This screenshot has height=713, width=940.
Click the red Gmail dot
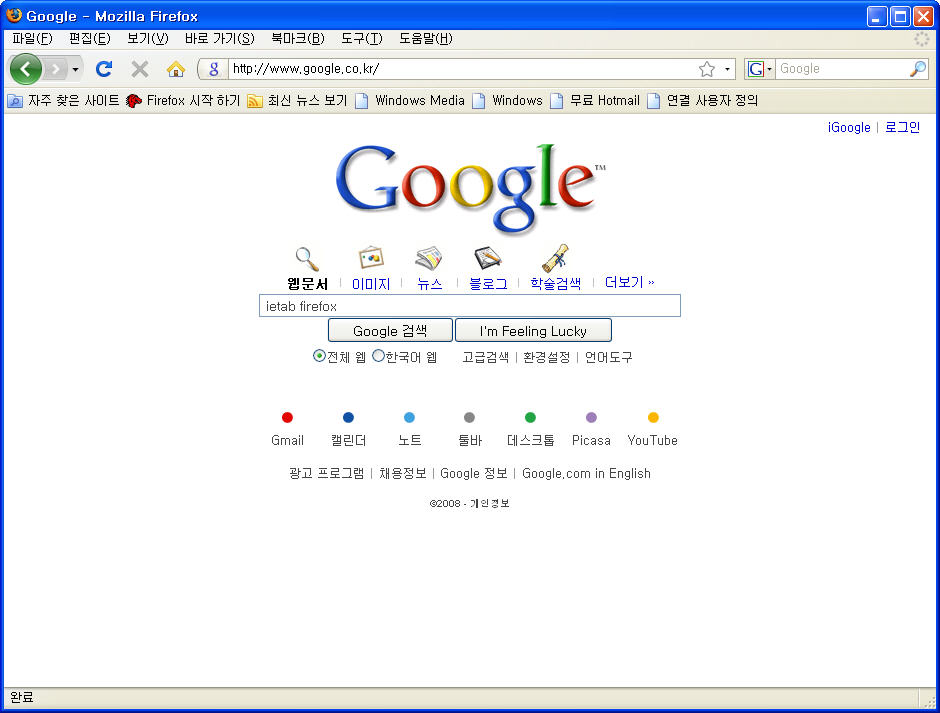pos(287,417)
